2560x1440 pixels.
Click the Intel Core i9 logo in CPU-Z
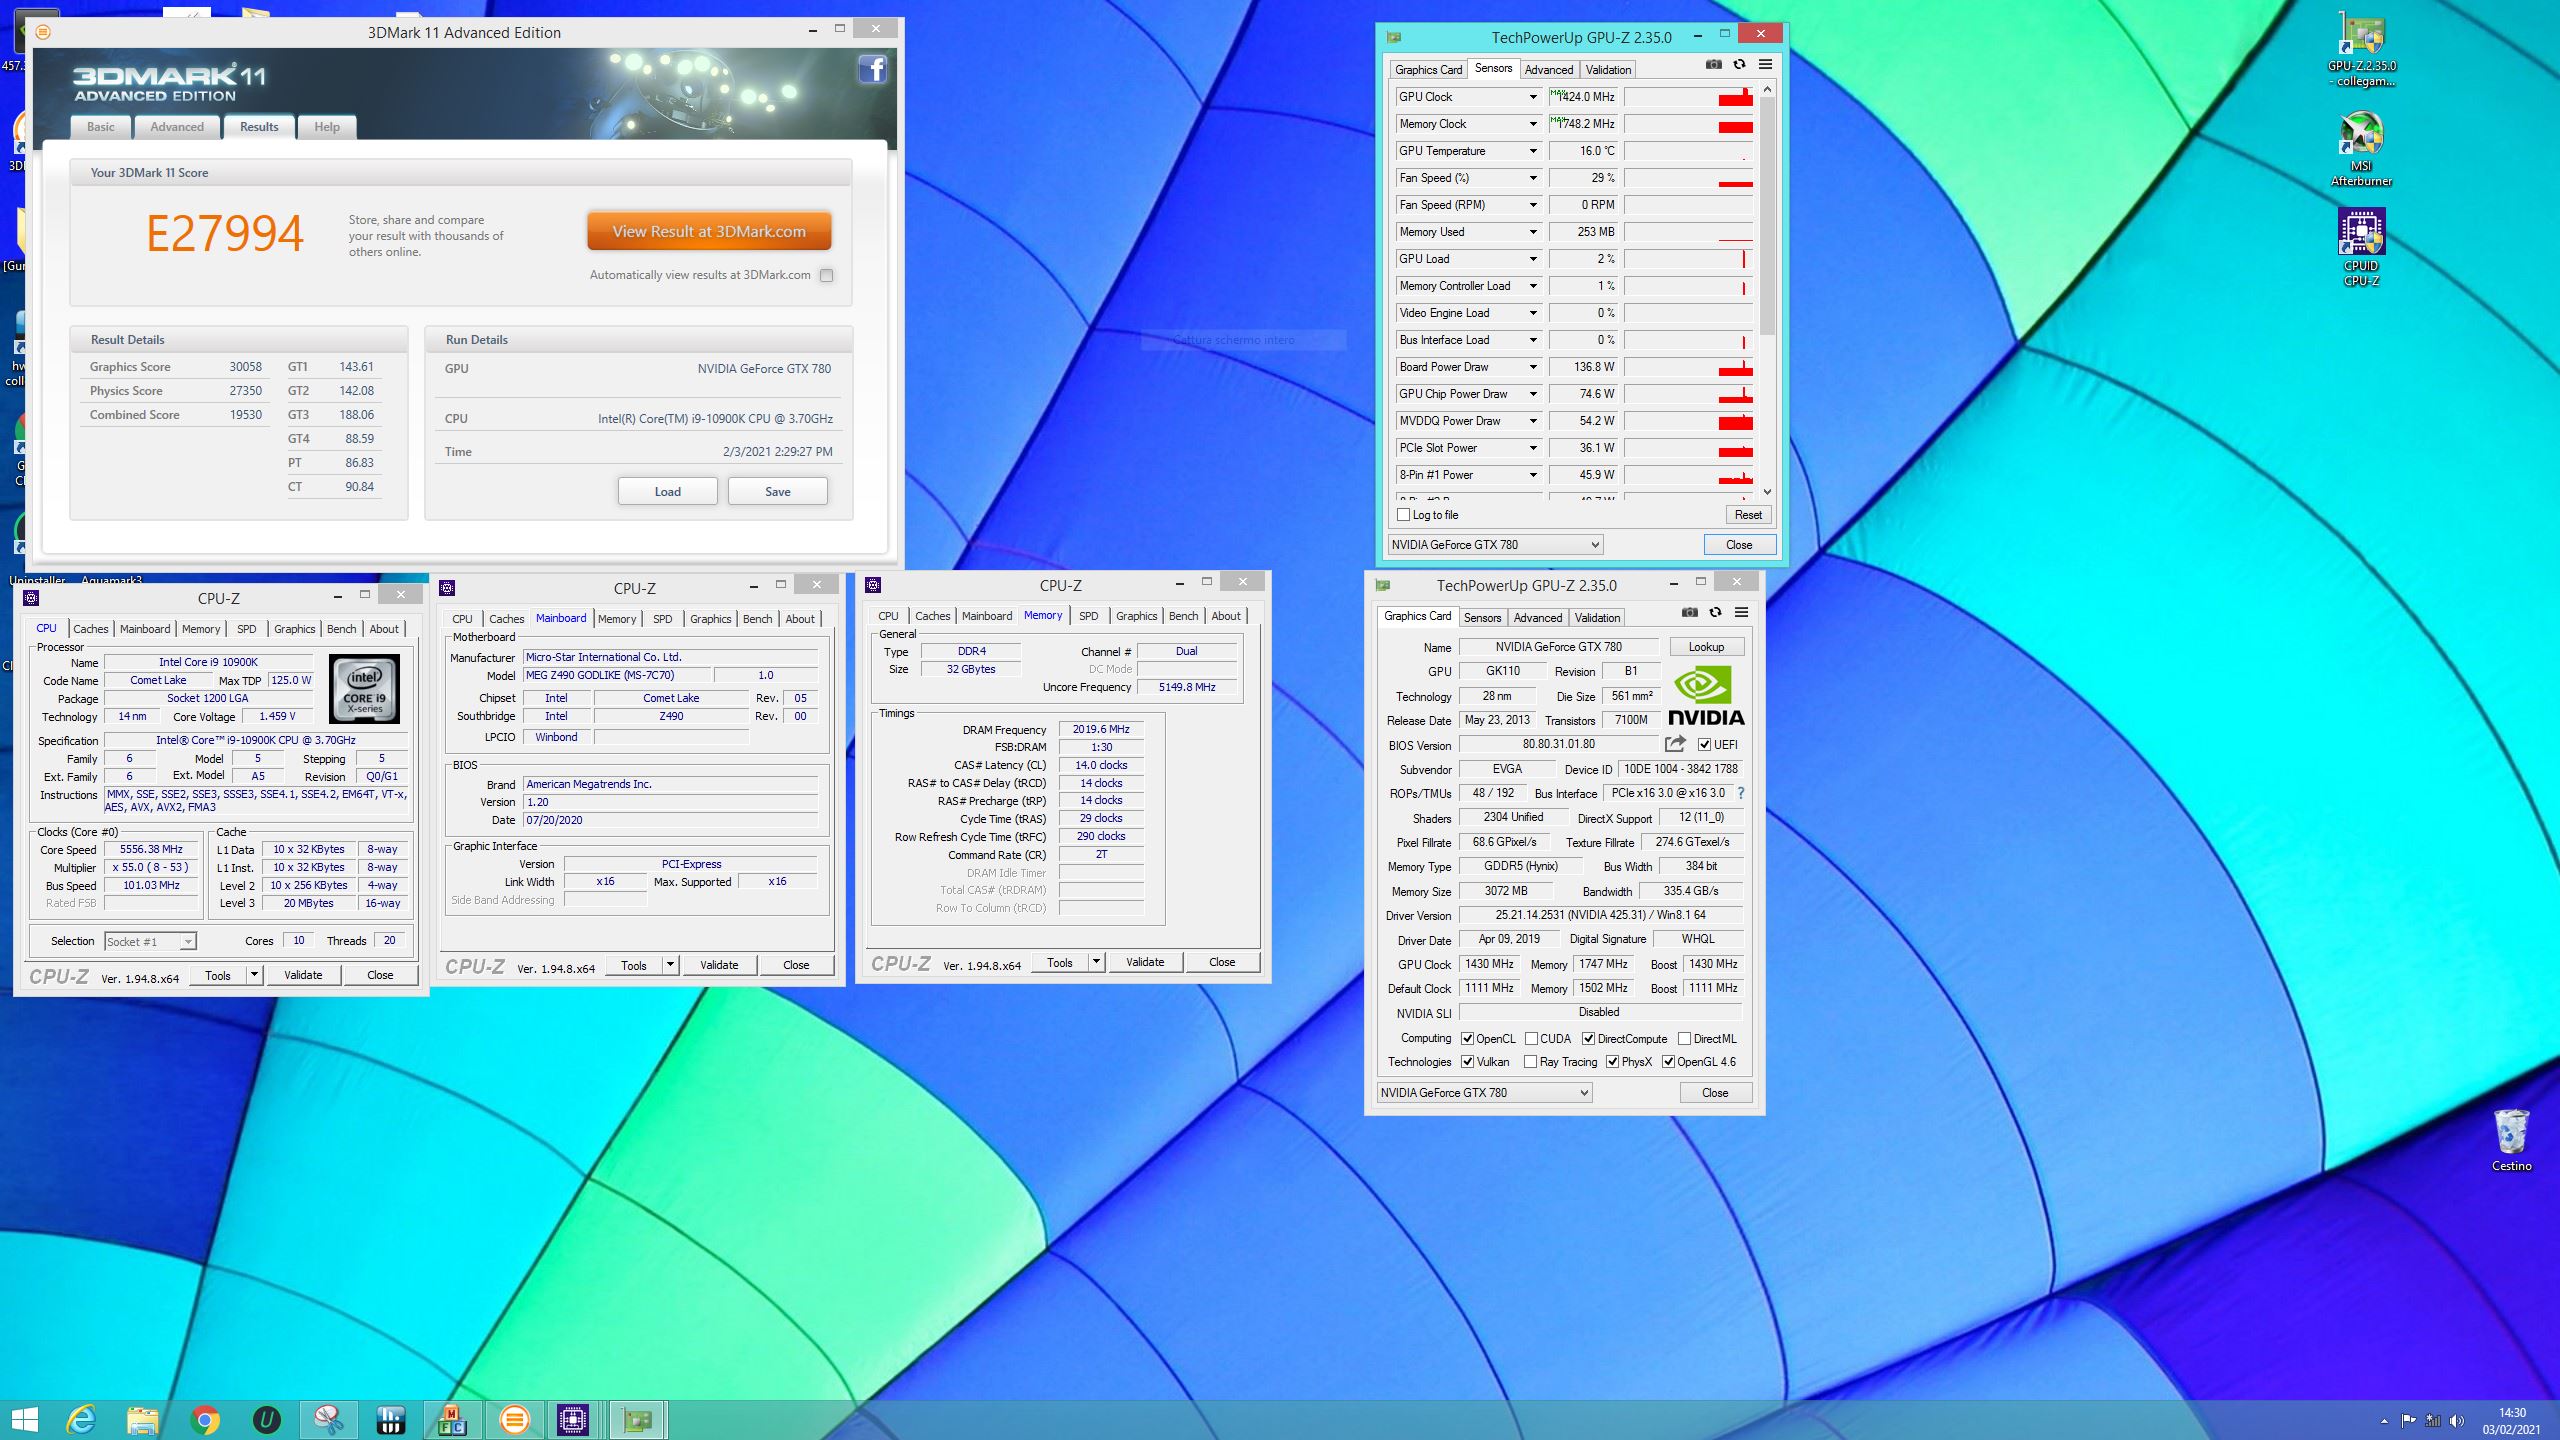[364, 689]
